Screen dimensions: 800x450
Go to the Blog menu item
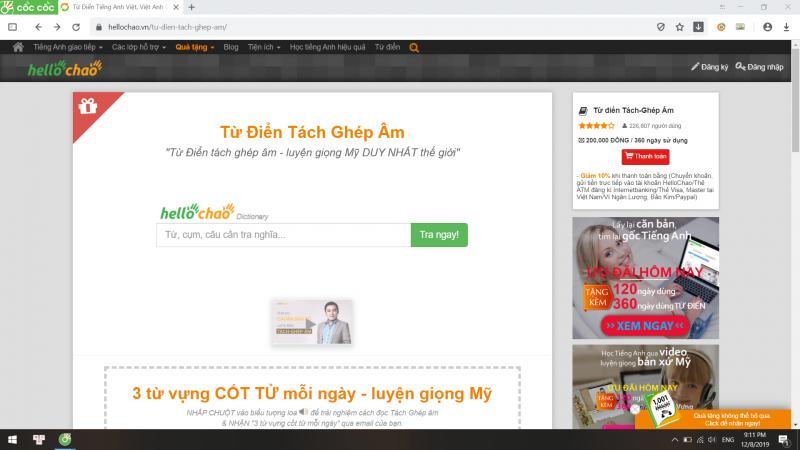point(231,47)
